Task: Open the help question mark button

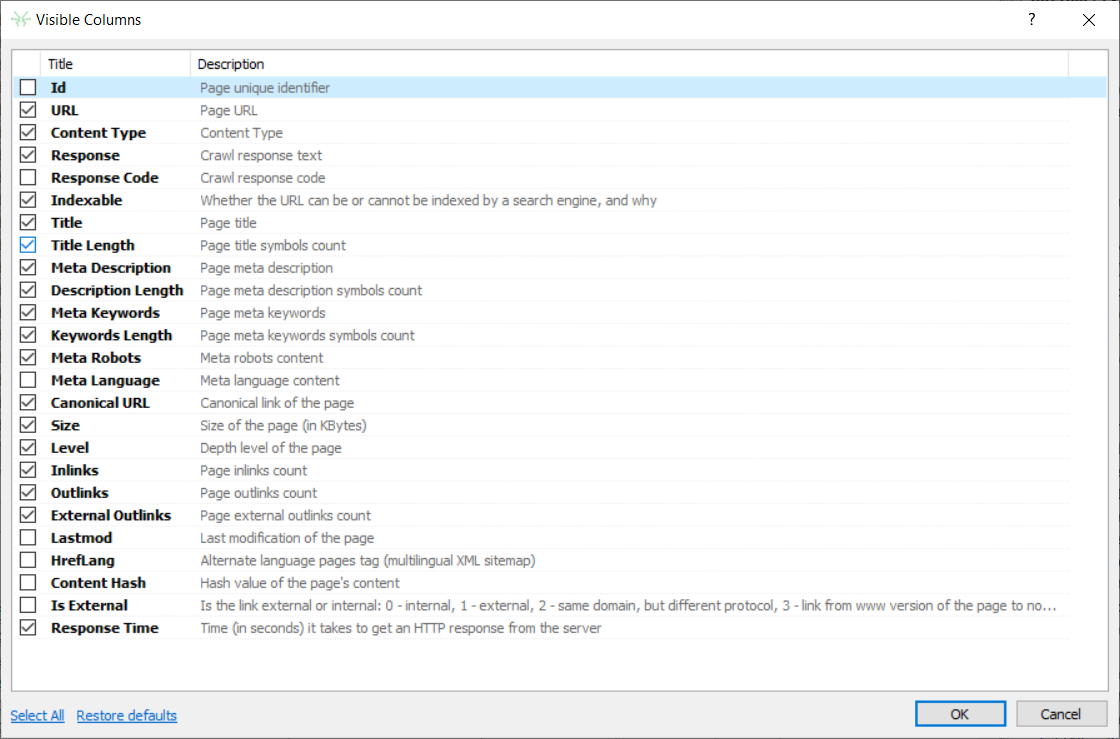Action: point(1032,20)
